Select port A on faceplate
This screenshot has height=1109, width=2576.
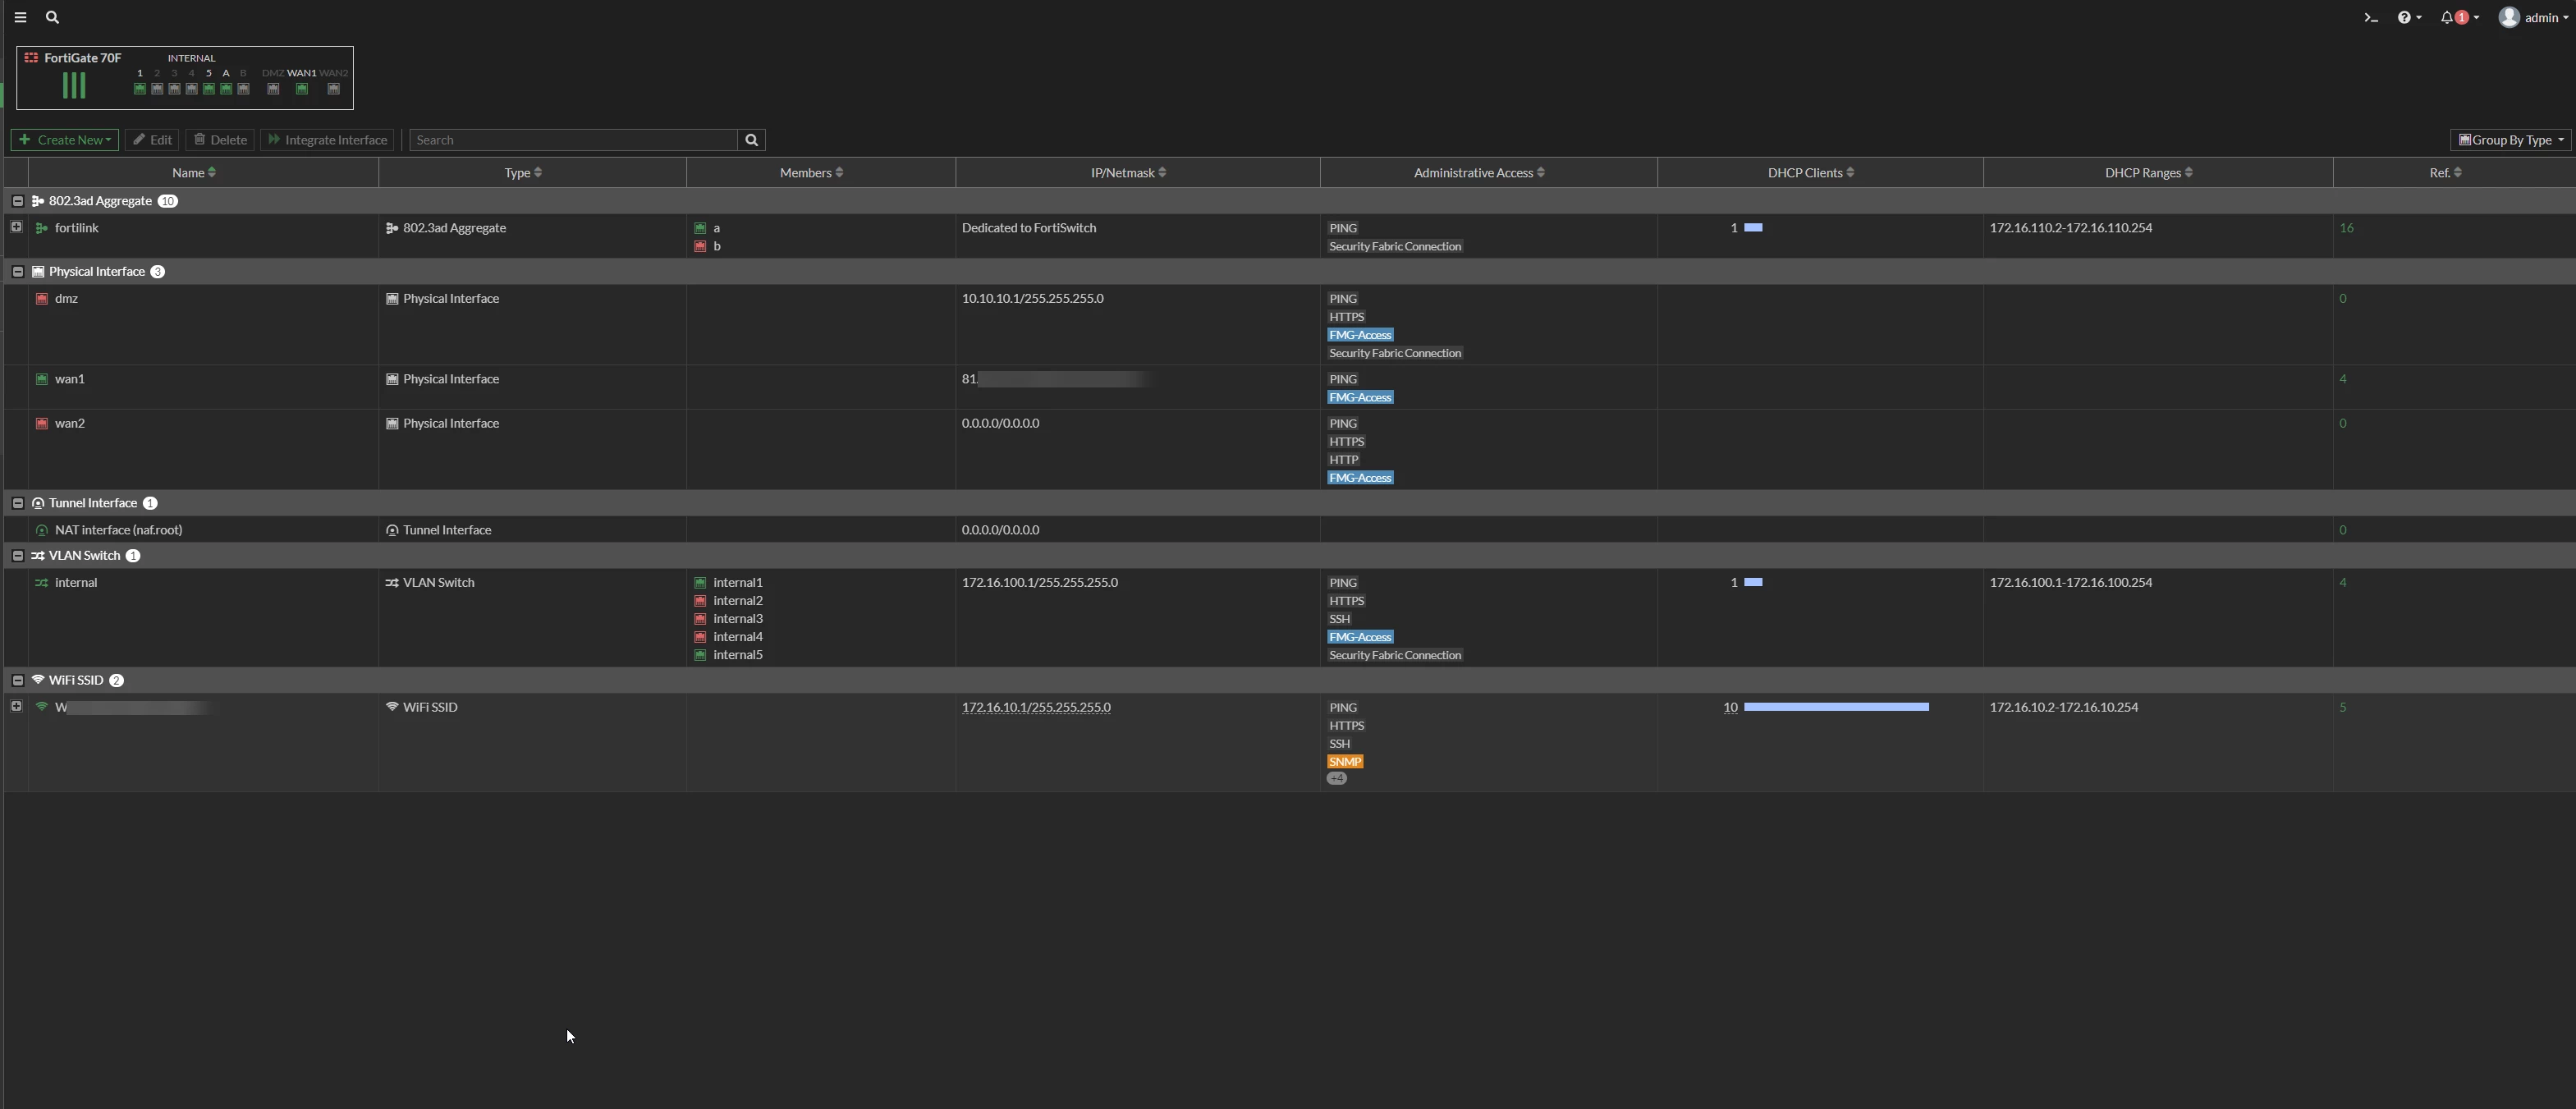coord(226,89)
